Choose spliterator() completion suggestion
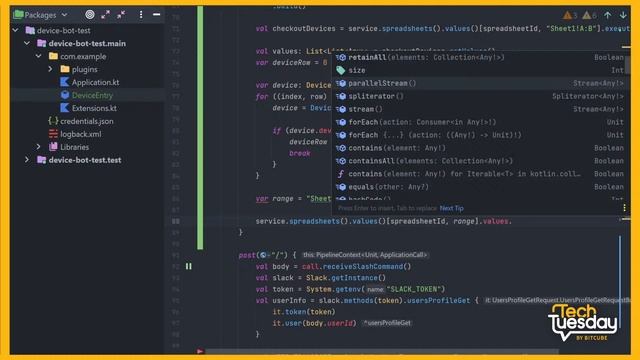Viewport: 640px width, 360px height. (479, 96)
